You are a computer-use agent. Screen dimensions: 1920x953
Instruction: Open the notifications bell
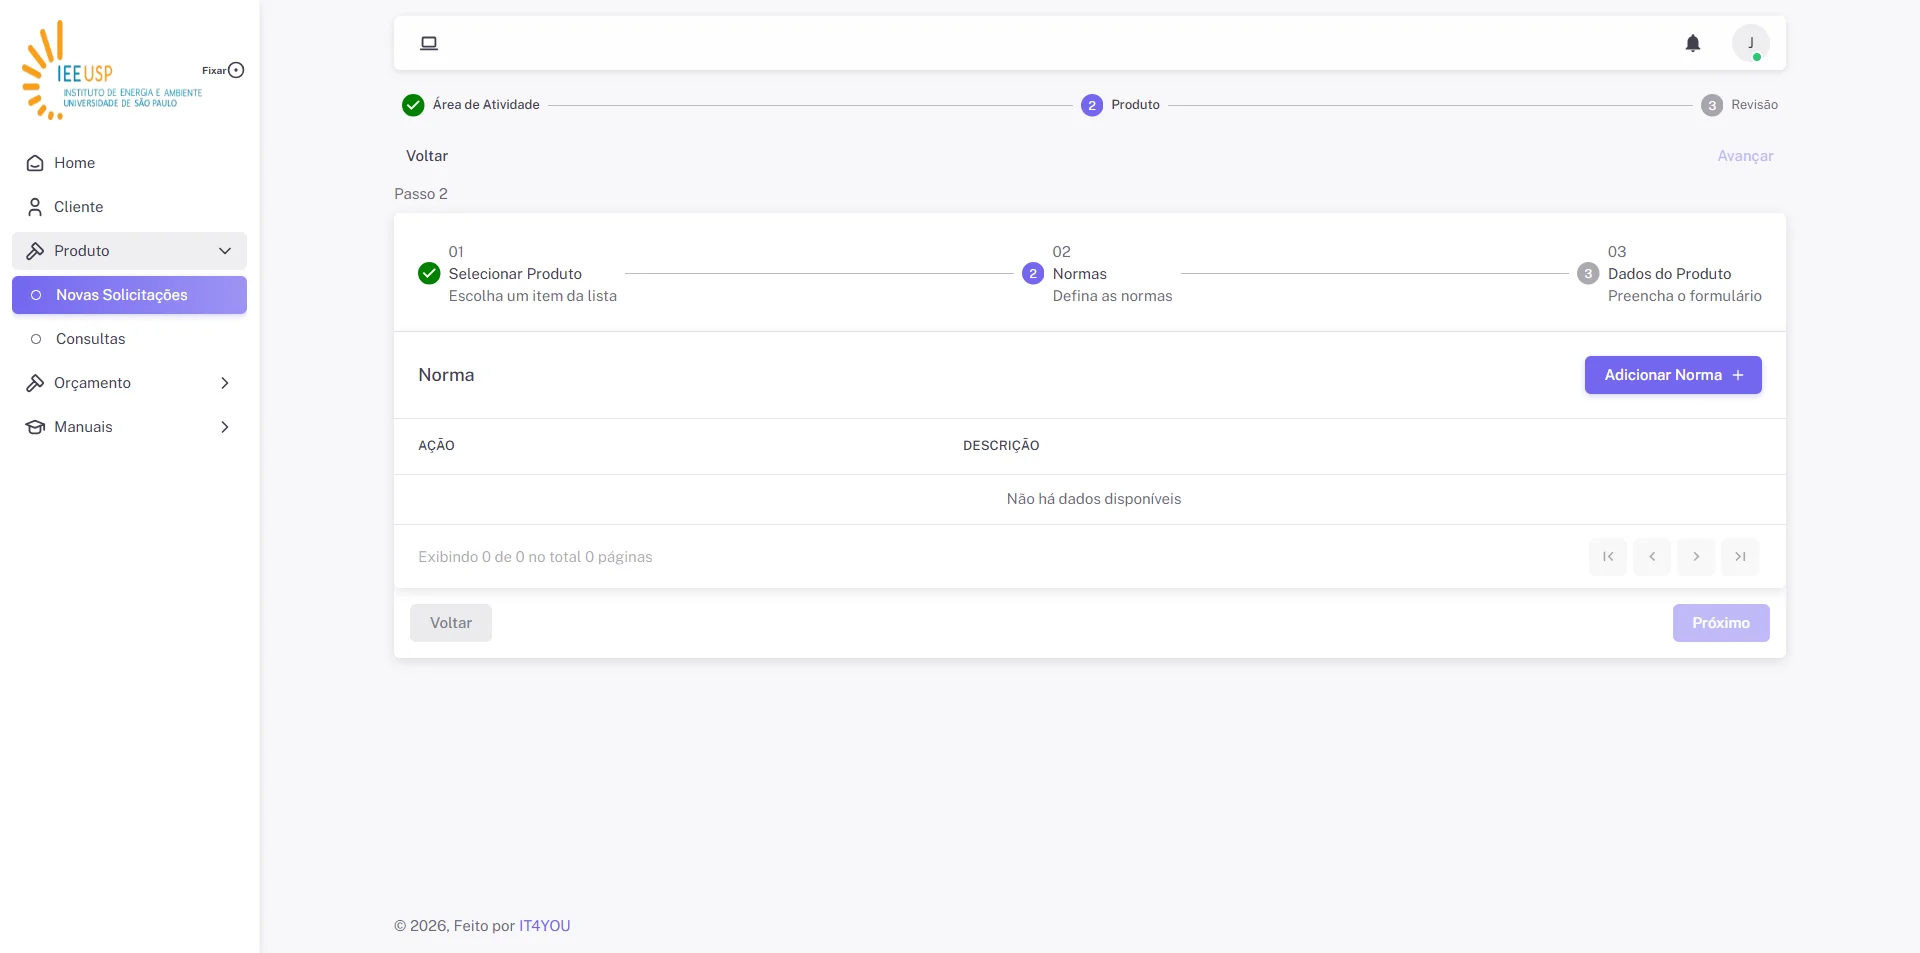[x=1693, y=43]
